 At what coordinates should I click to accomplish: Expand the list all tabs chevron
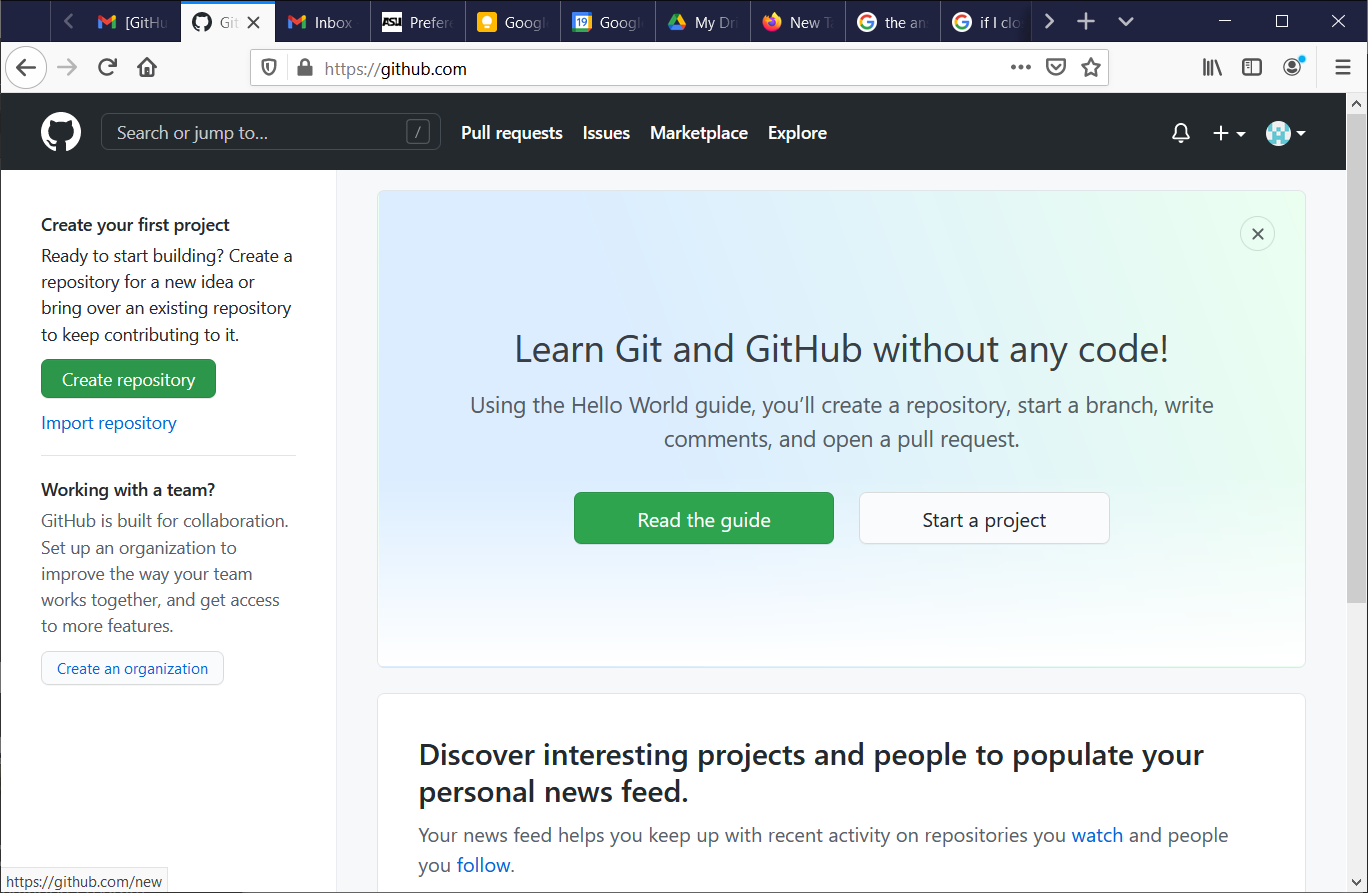[1126, 22]
